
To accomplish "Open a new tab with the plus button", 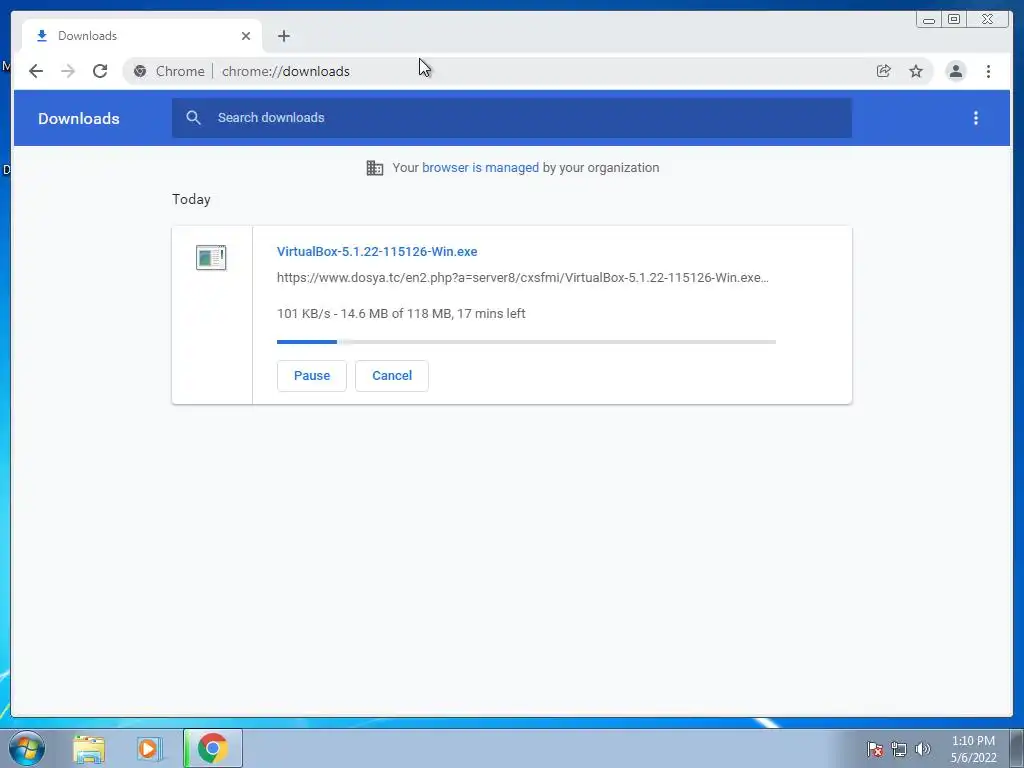I will 283,36.
